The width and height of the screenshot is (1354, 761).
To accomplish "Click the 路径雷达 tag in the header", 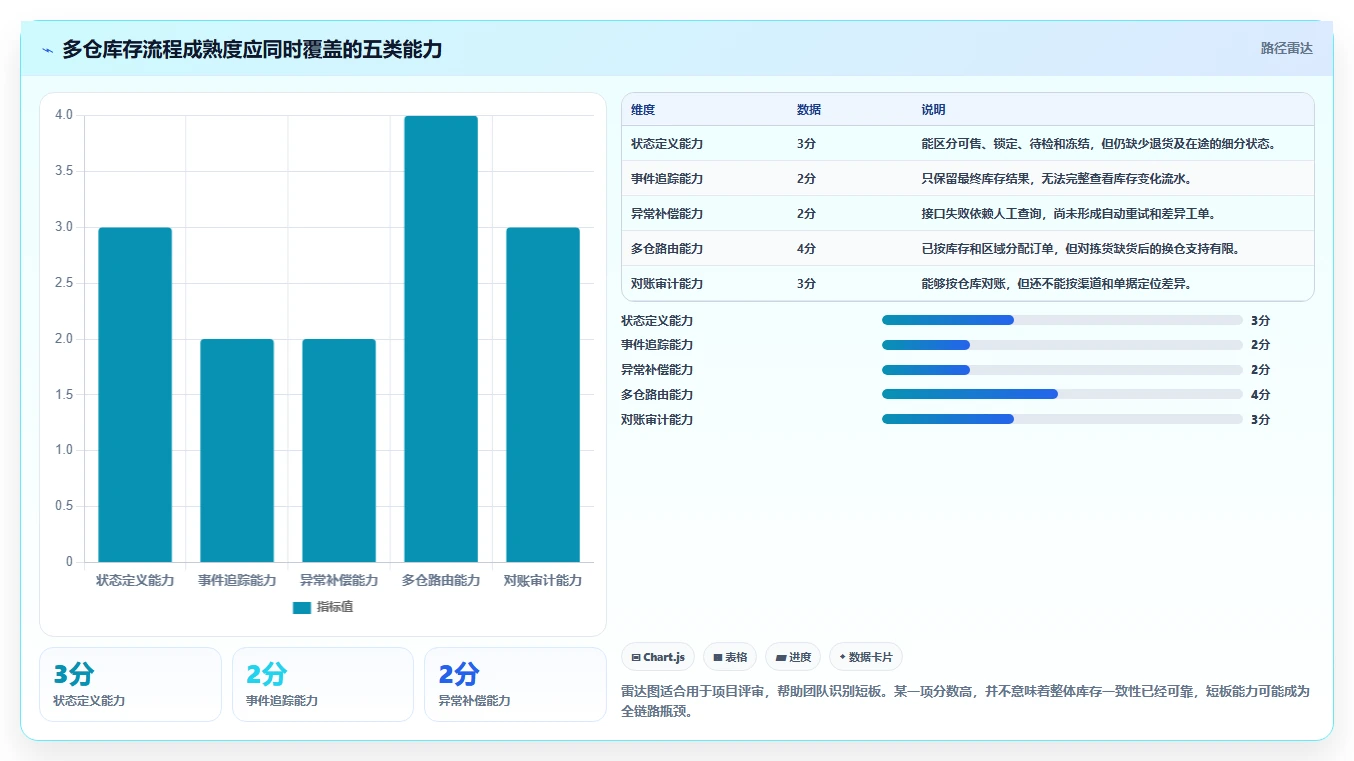I will click(x=1286, y=48).
